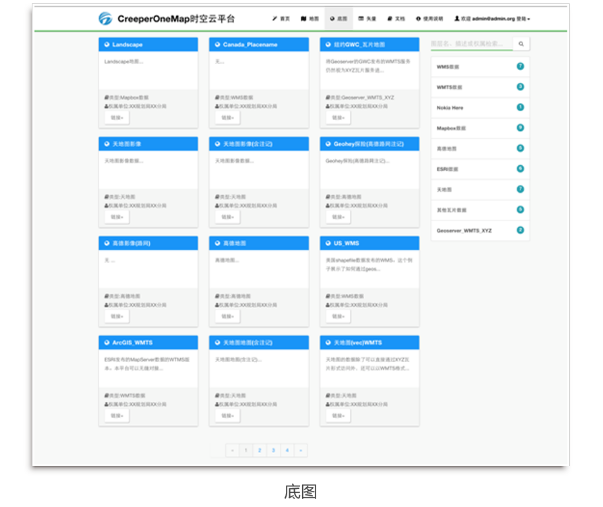Filter by Mapbox数据 category
This screenshot has width=603, height=507.
pos(453,128)
